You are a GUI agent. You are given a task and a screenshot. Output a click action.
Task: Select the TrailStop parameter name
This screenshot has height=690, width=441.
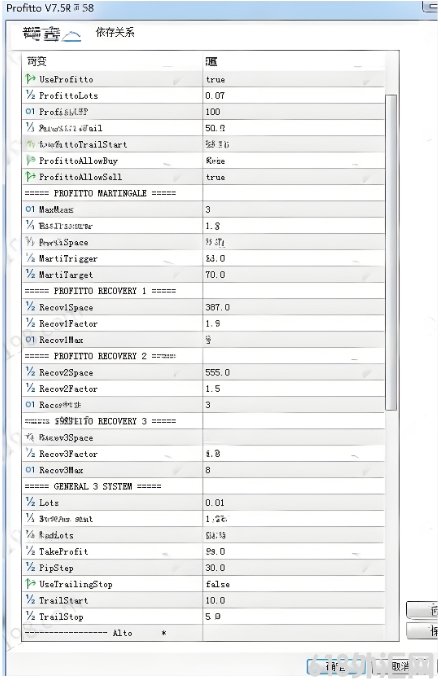[61, 617]
